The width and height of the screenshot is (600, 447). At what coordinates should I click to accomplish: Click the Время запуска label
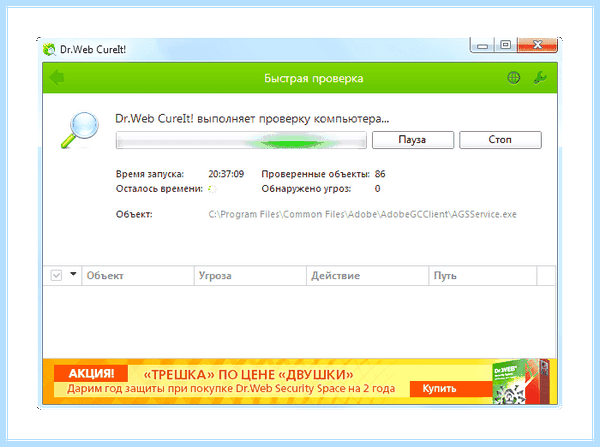[150, 174]
